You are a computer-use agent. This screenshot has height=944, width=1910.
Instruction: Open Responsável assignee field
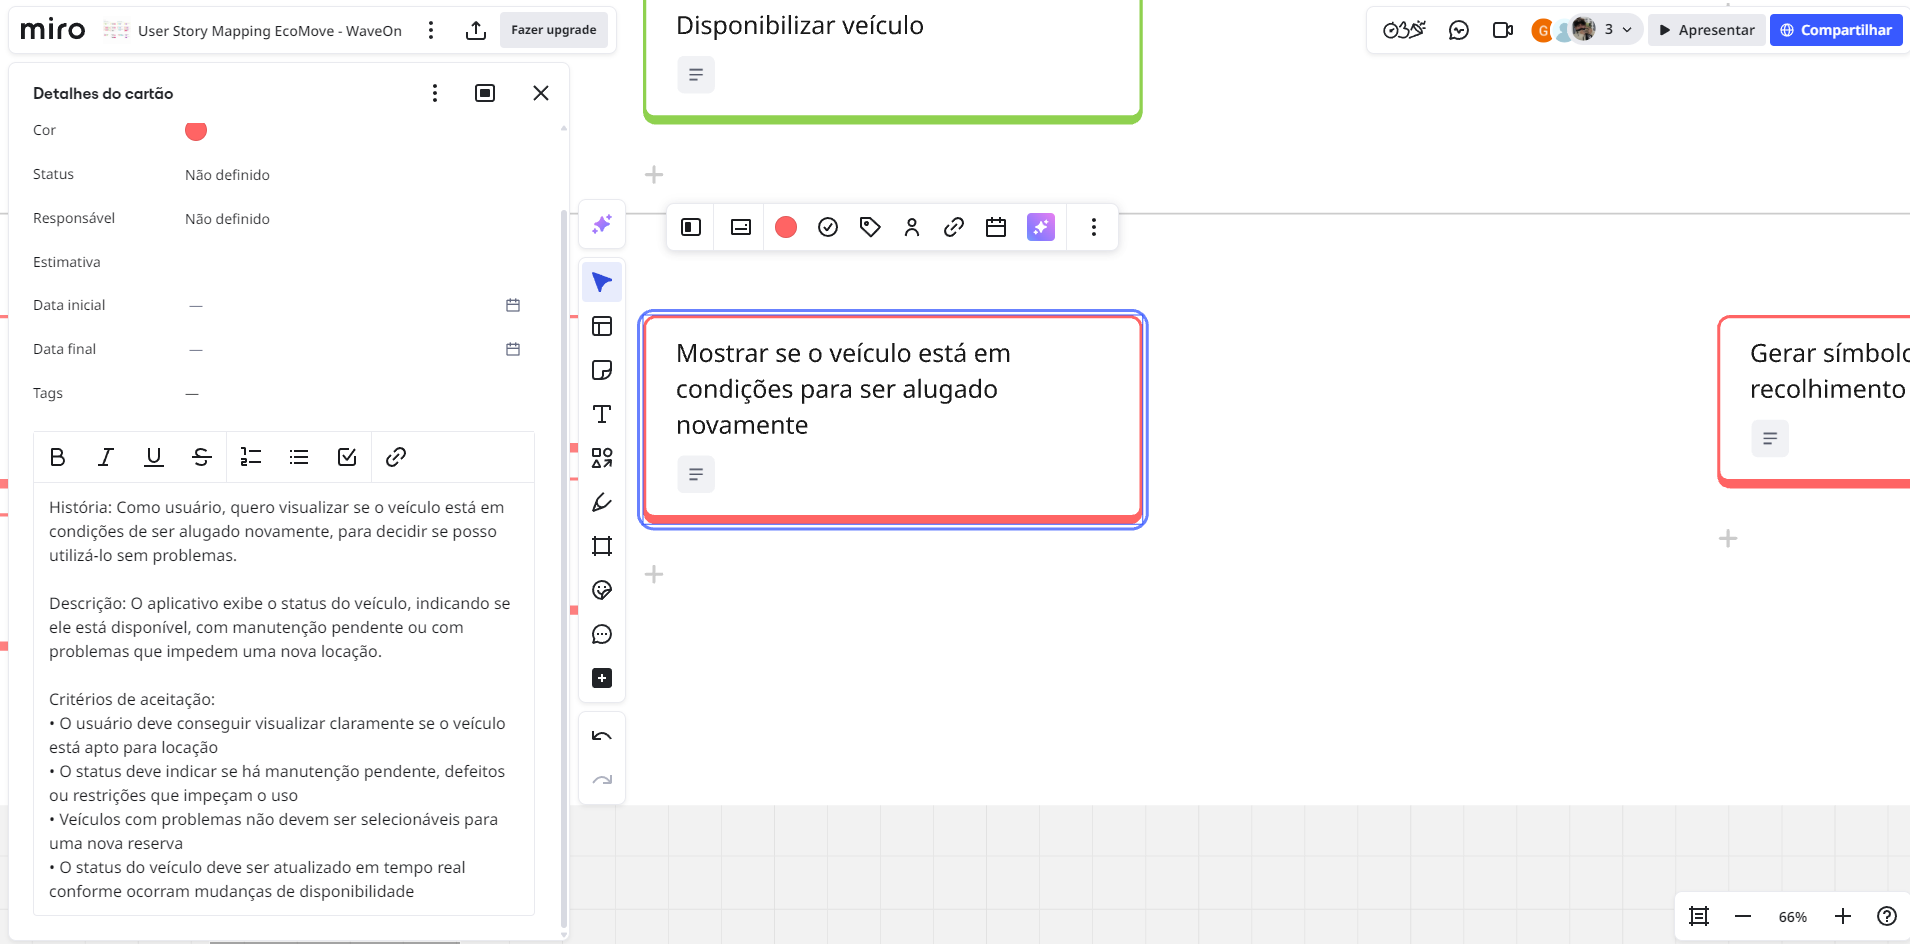[x=228, y=219]
